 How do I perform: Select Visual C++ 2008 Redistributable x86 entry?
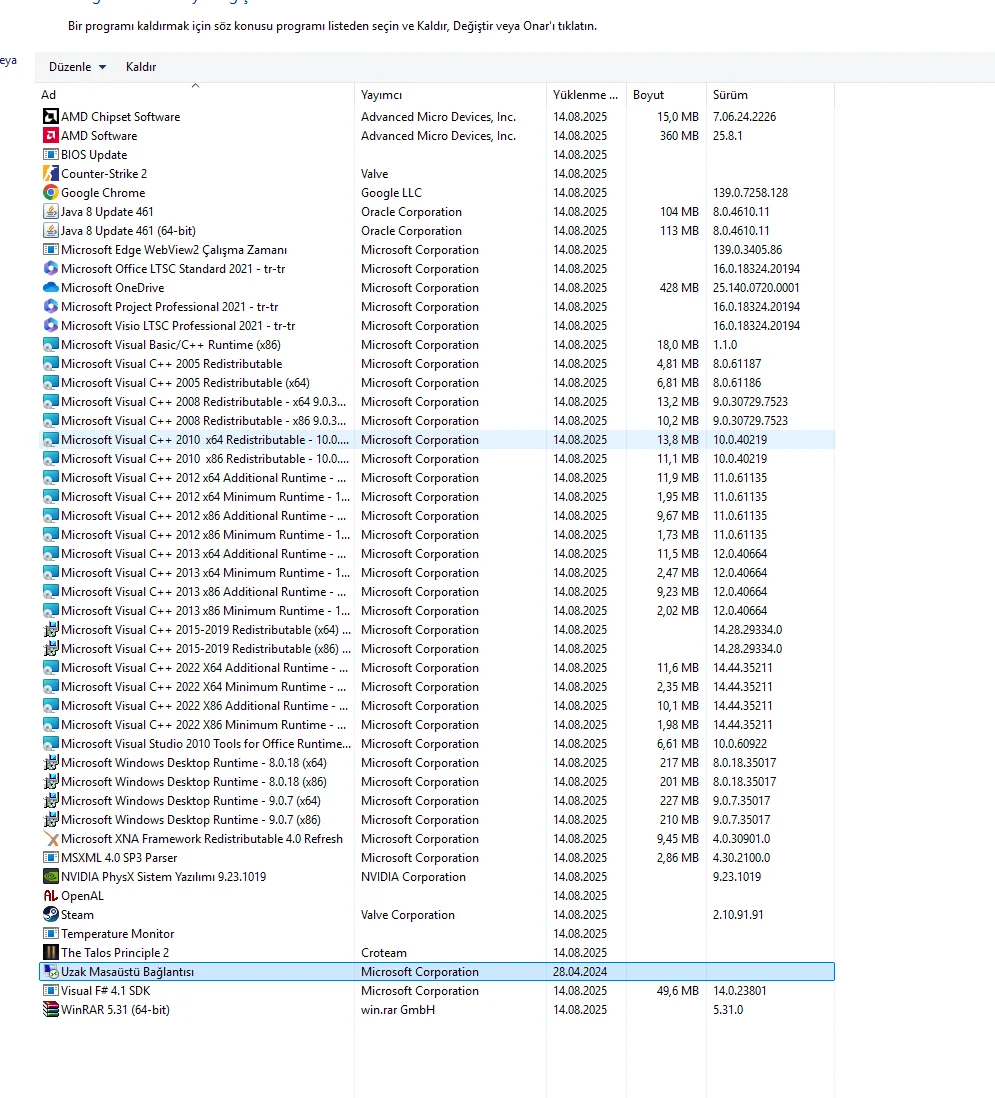[x=203, y=420]
